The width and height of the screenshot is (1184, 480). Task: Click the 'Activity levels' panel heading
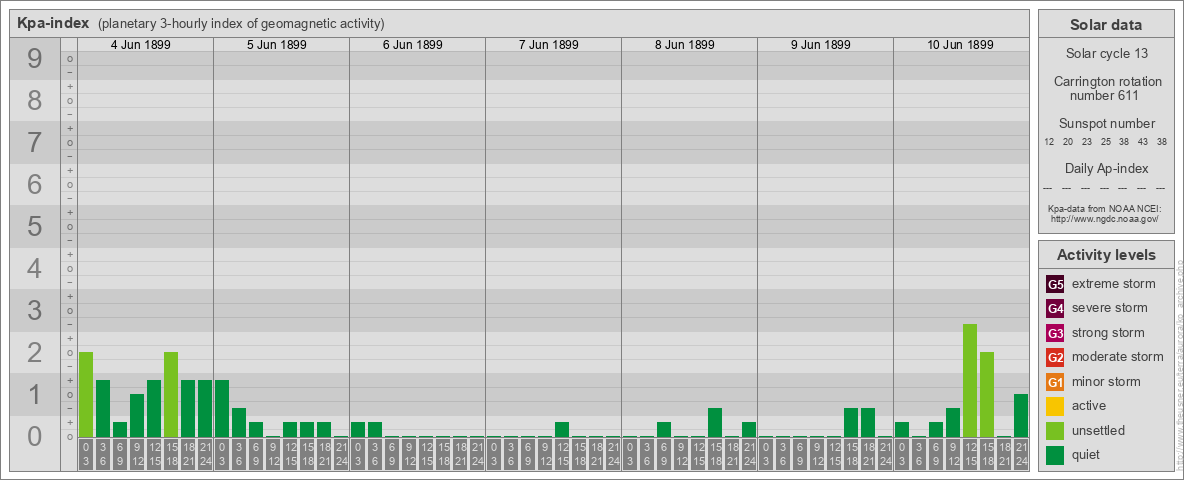pyautogui.click(x=1105, y=255)
